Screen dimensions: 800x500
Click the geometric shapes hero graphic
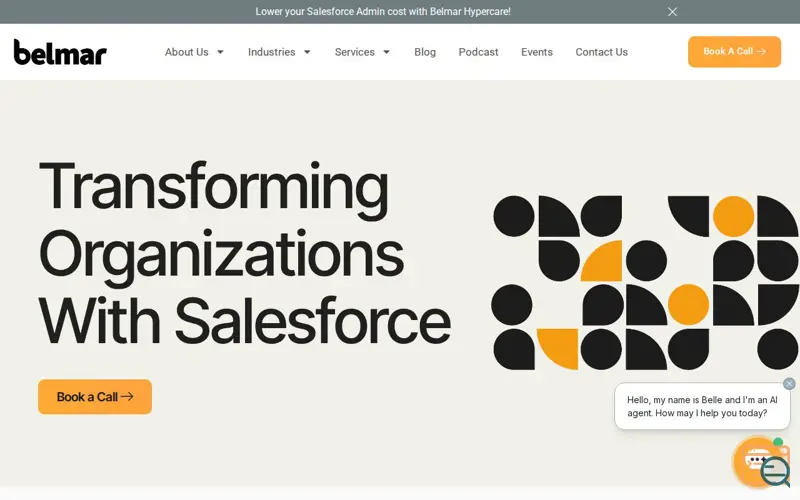tap(645, 282)
